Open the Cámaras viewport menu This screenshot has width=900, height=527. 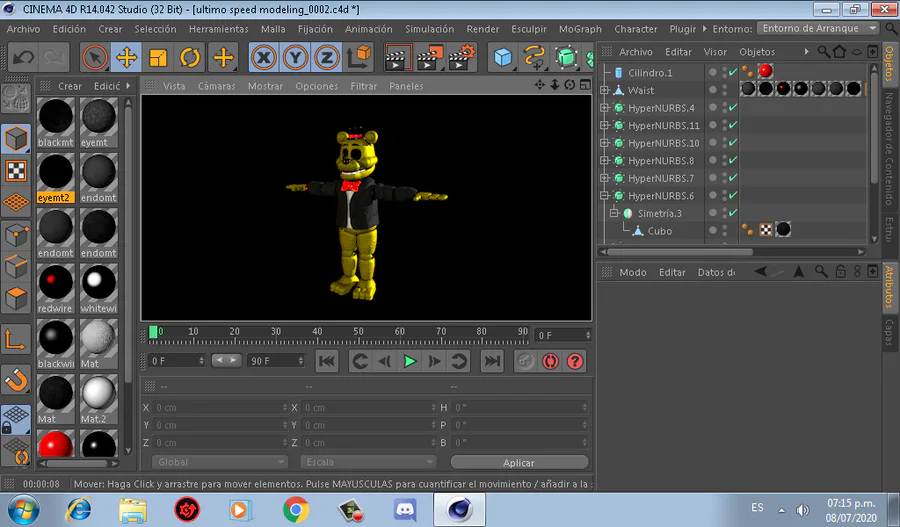[216, 86]
